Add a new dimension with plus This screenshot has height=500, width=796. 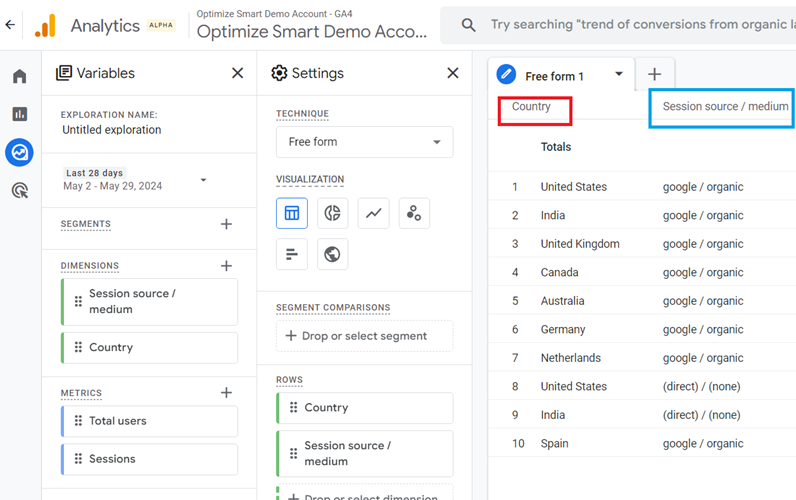[x=226, y=265]
